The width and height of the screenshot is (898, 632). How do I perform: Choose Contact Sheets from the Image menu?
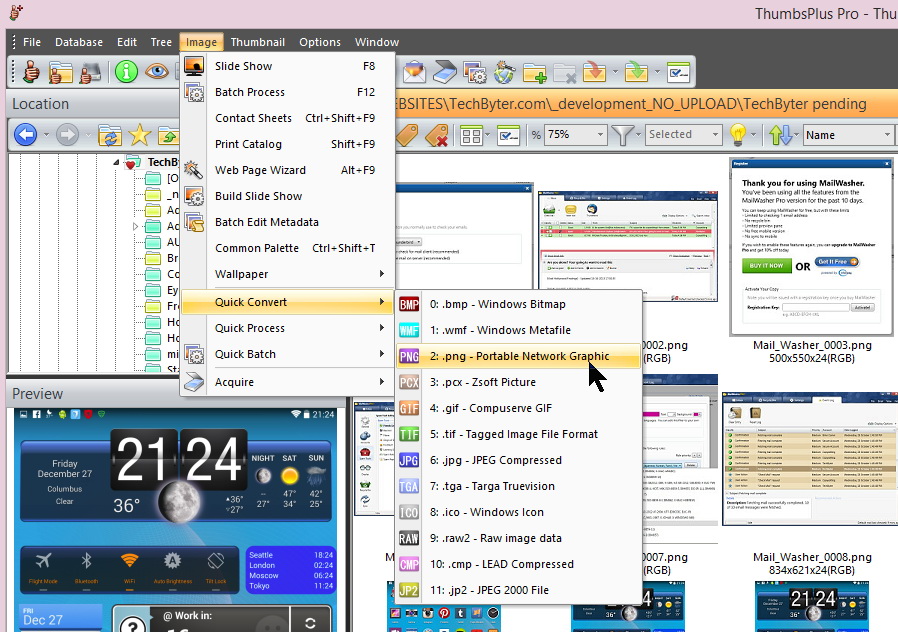tap(287, 118)
